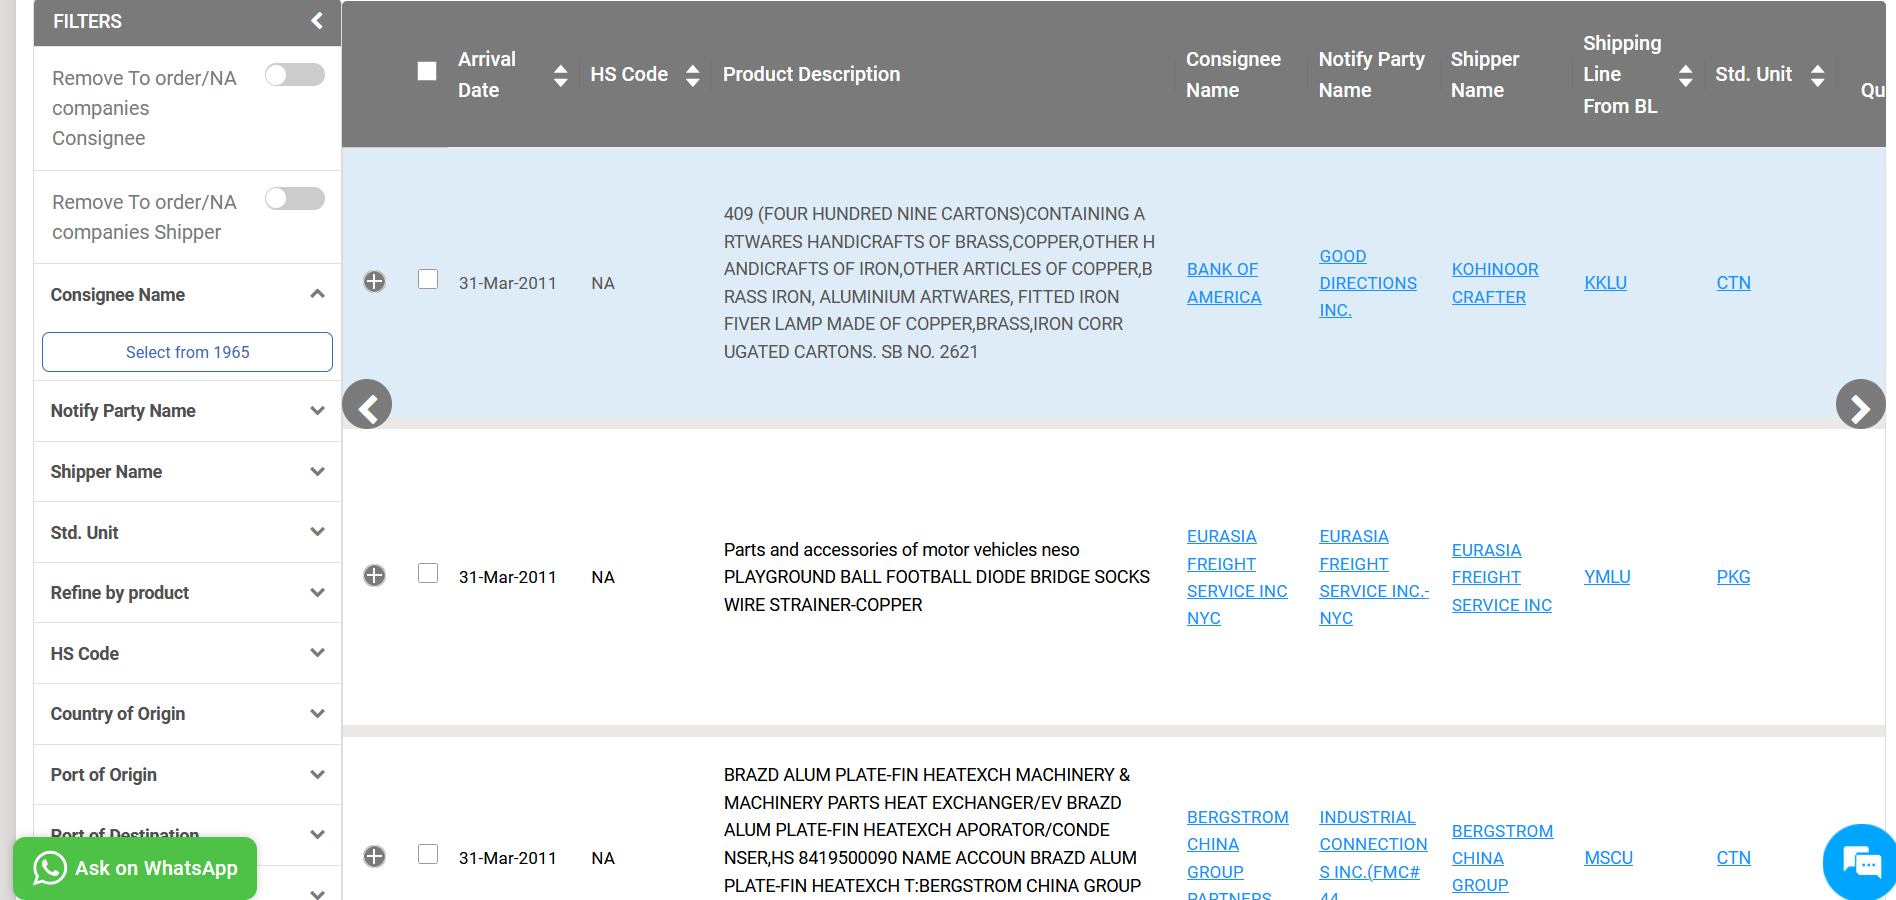
Task: Click the WhatsApp icon in the green button
Action: click(48, 868)
